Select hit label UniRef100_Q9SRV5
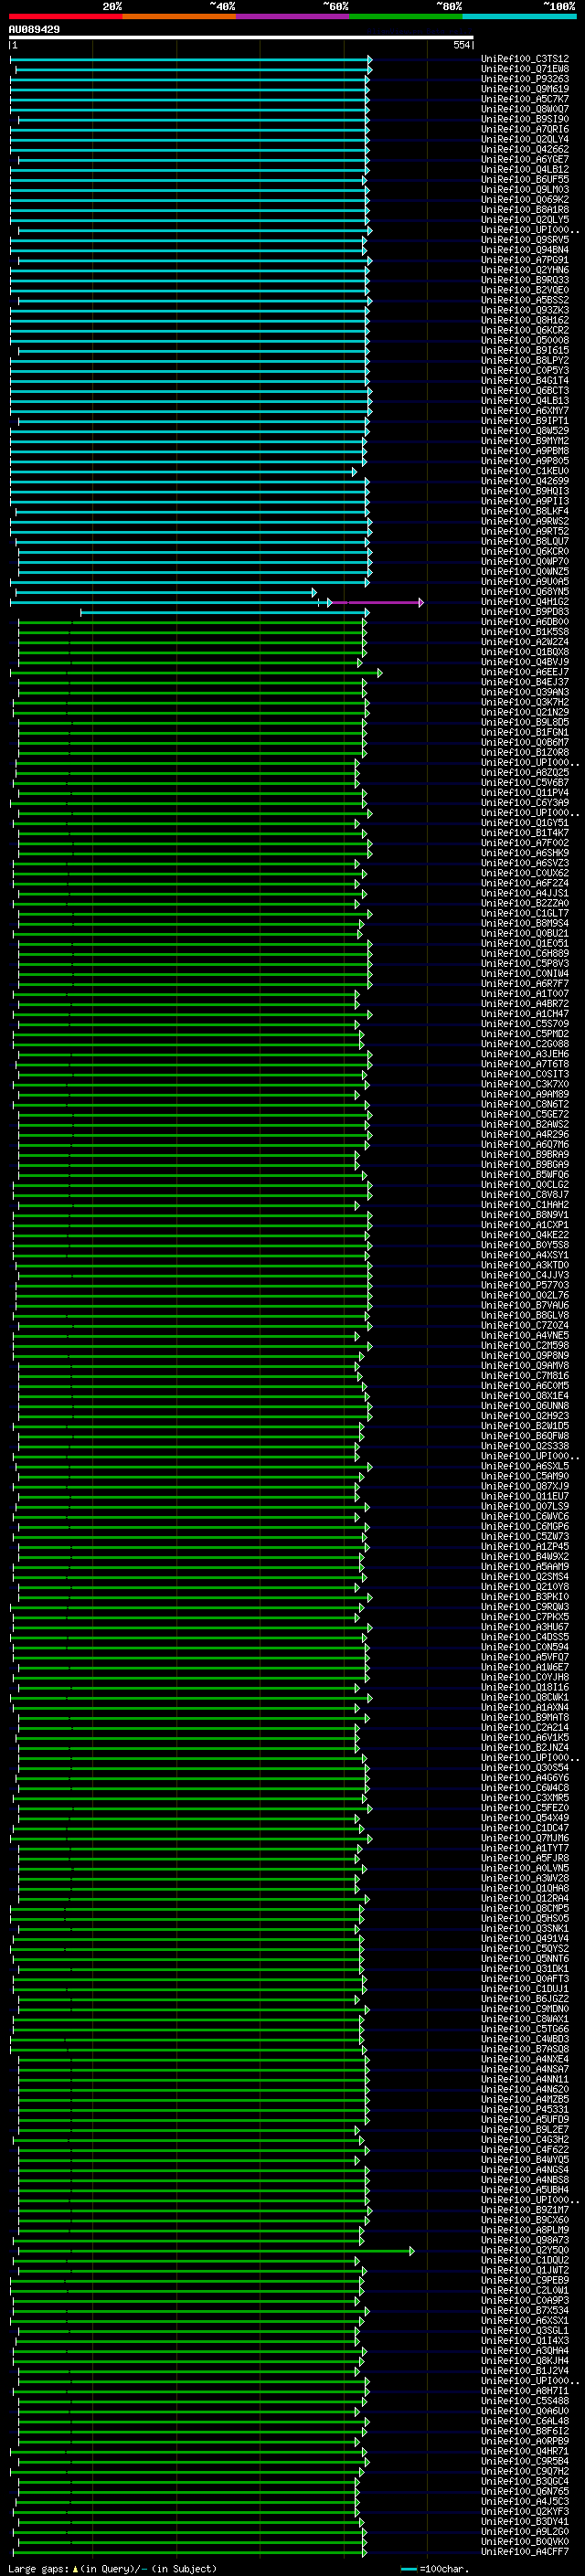 point(525,240)
